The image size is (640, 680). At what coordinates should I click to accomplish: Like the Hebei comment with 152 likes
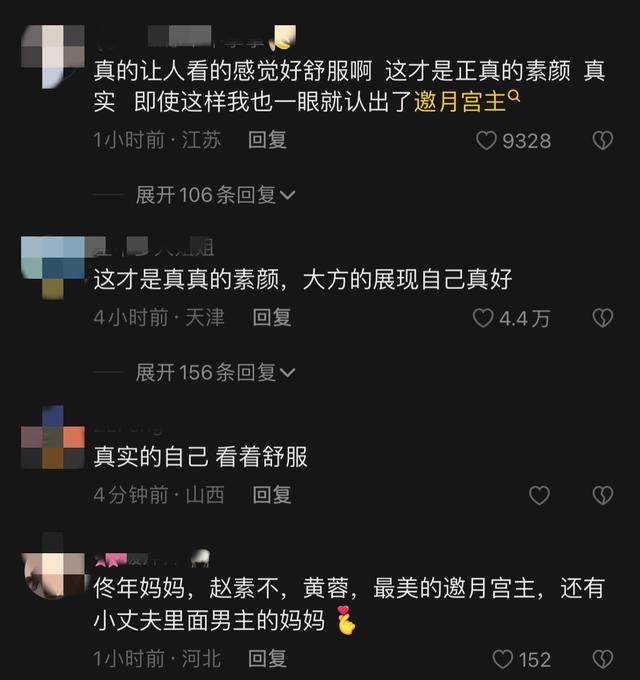(503, 660)
